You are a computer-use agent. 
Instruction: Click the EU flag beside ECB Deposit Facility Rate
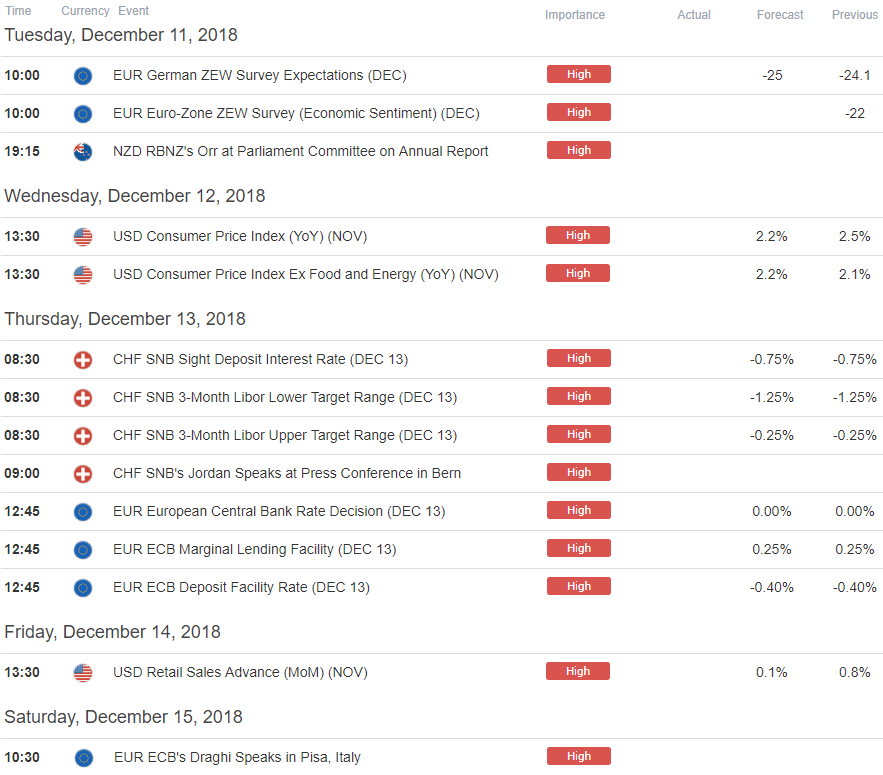(x=83, y=588)
